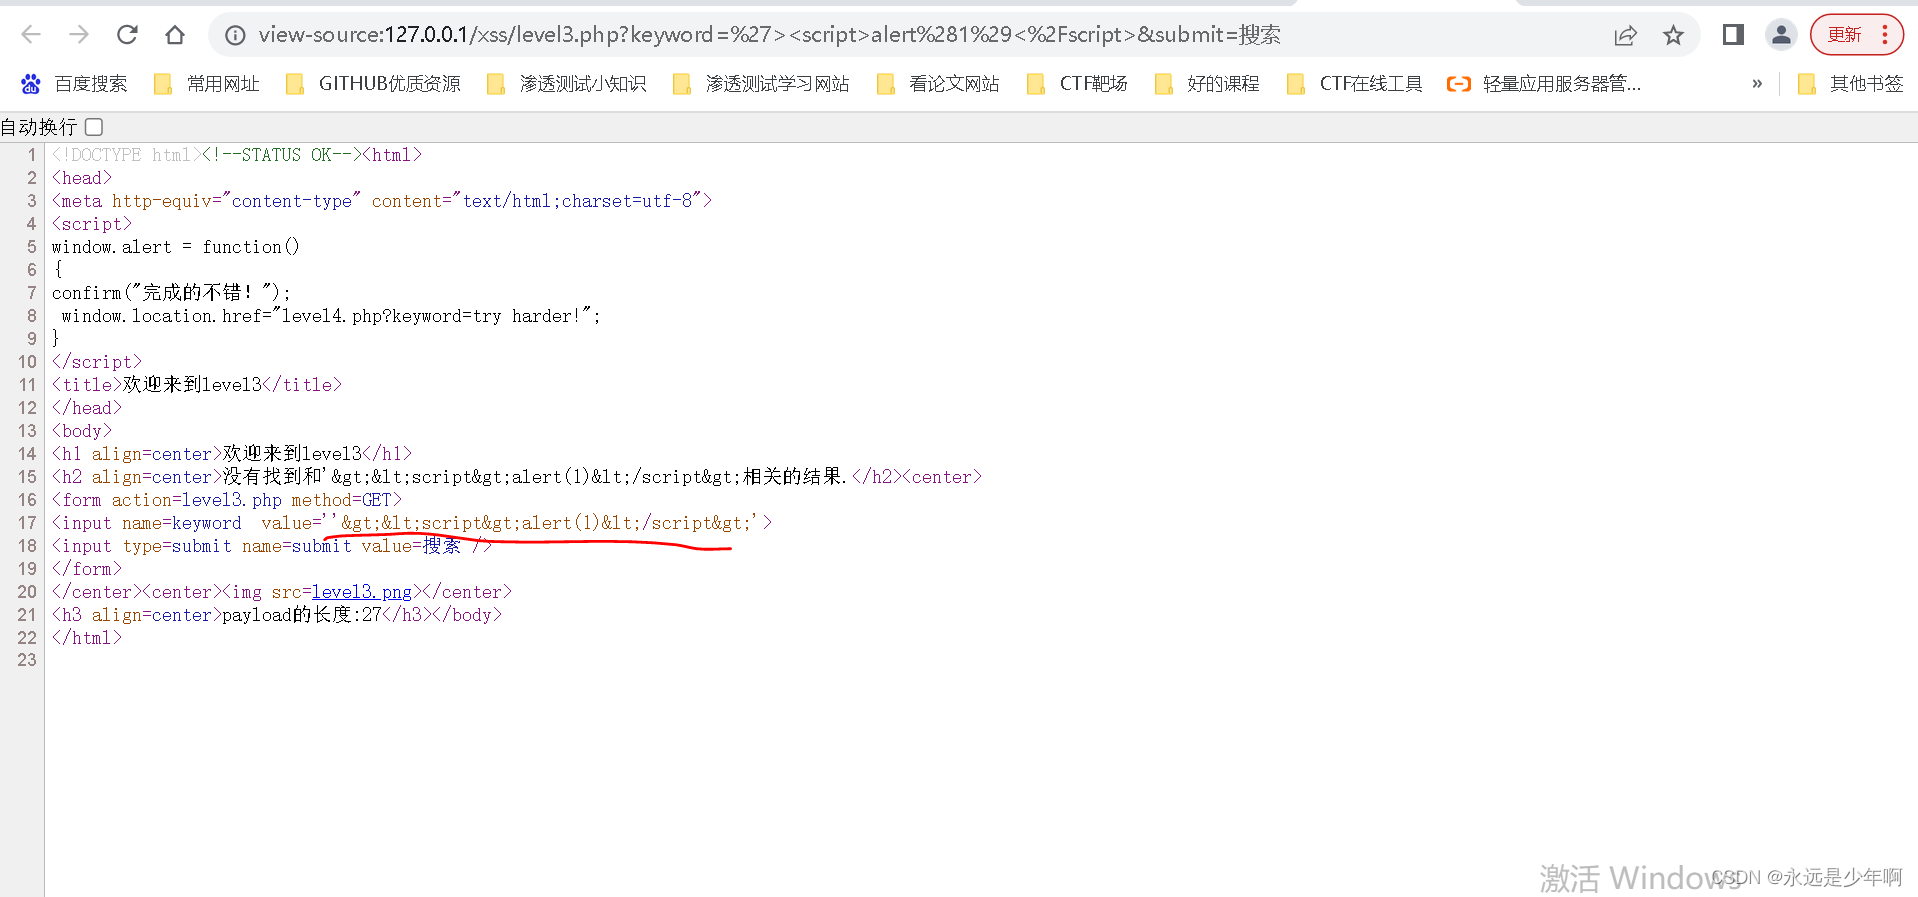Open the 百度搜索 bookmark
Screen dimensions: 1918x897
click(x=75, y=84)
